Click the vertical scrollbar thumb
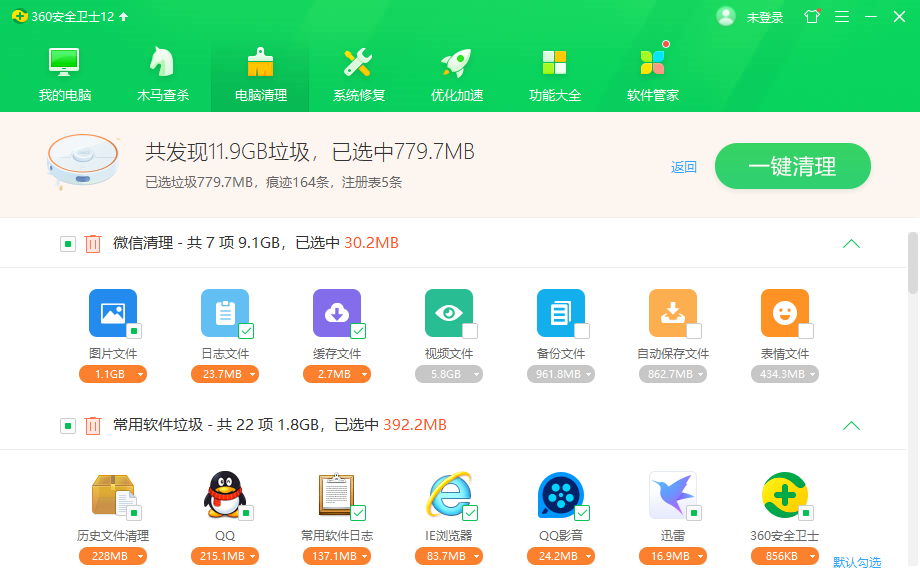Screen dimensions: 920x580 [912, 262]
